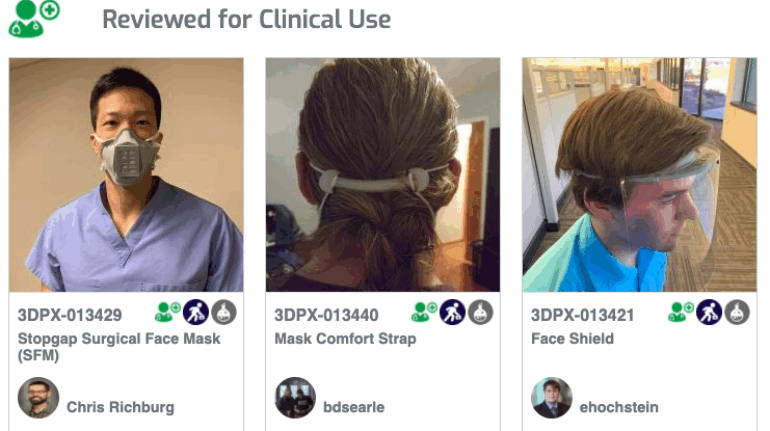The image size is (770, 431).
Task: Click mask comfort strap photo thumbnail
Action: pos(383,175)
